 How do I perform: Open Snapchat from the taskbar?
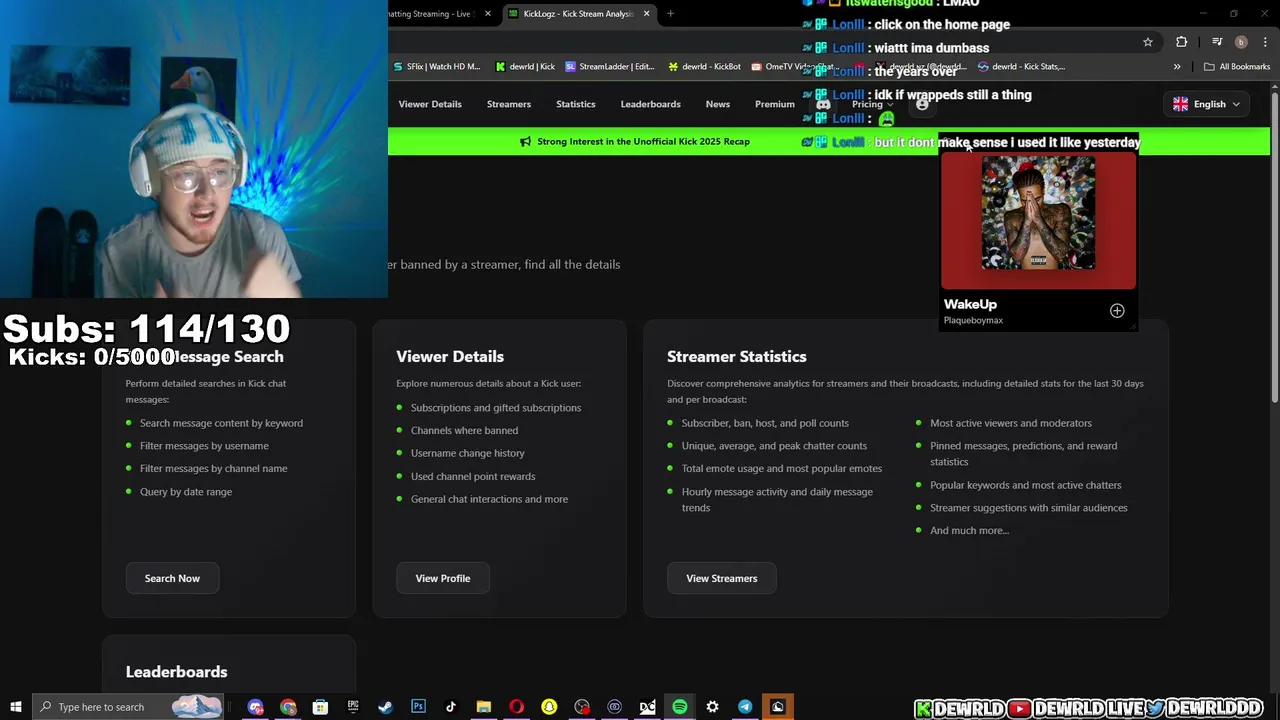[x=549, y=707]
